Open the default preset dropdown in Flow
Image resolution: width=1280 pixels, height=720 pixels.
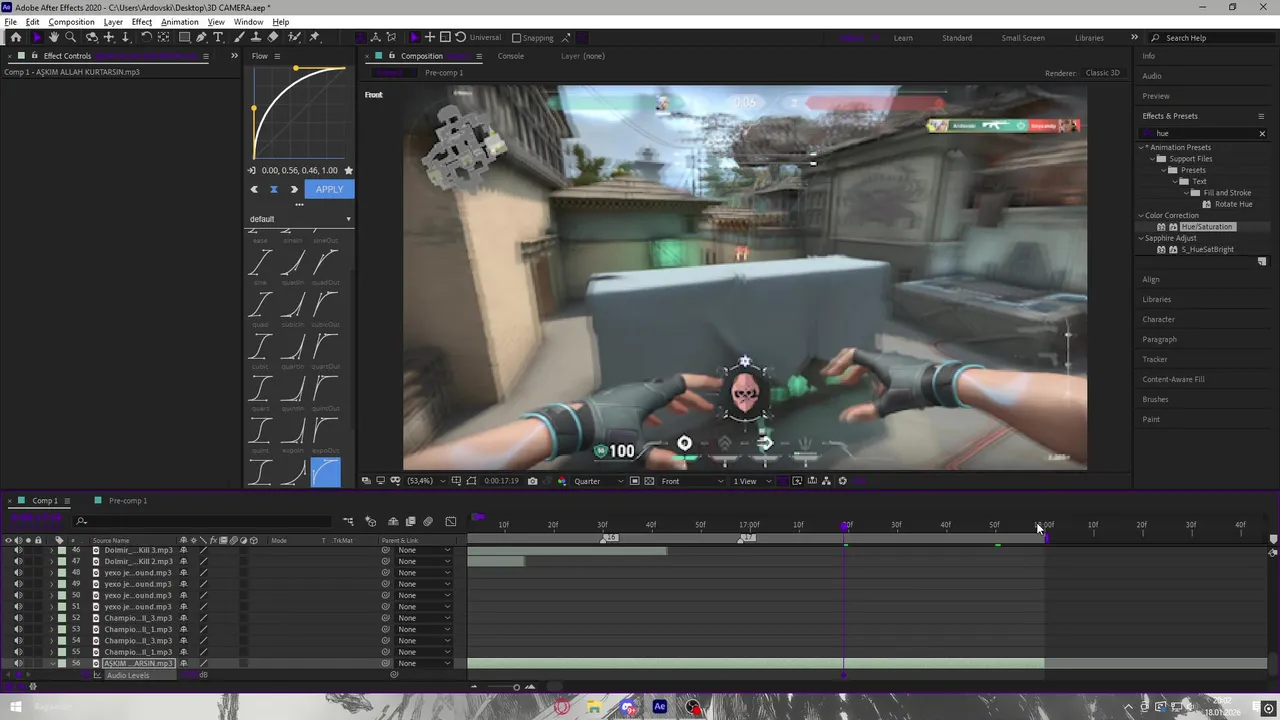[x=300, y=219]
